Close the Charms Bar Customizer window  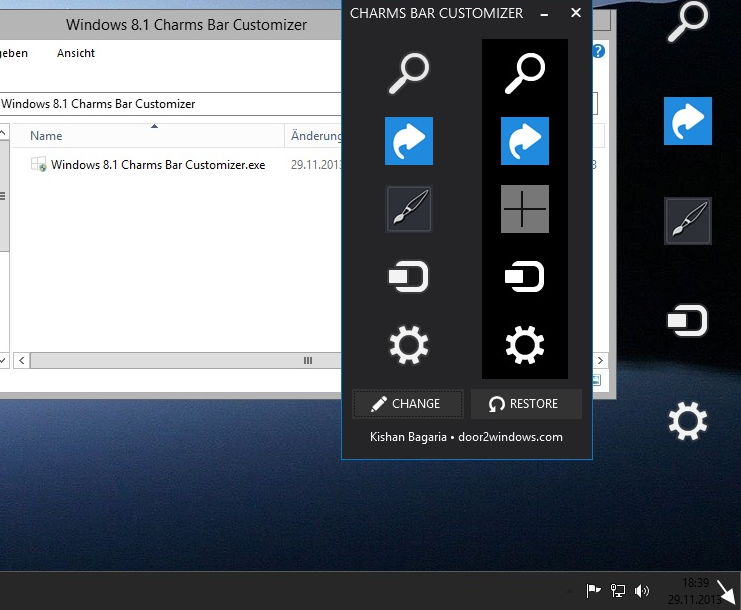pyautogui.click(x=576, y=13)
